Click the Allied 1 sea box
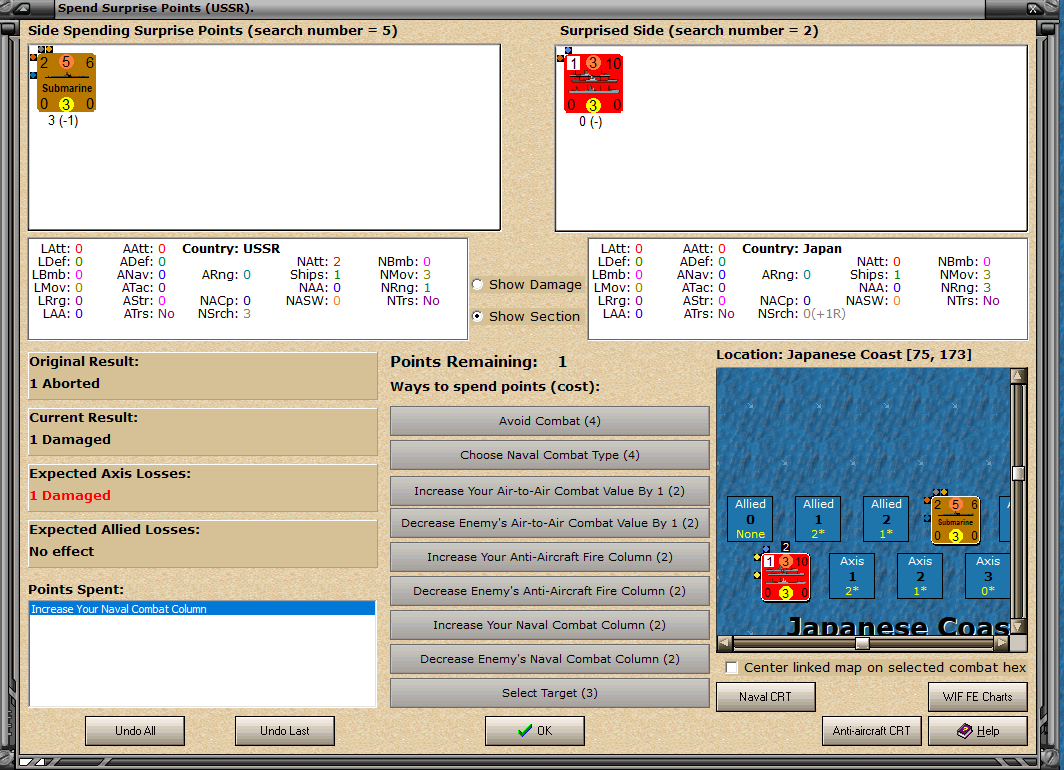 pyautogui.click(x=818, y=519)
